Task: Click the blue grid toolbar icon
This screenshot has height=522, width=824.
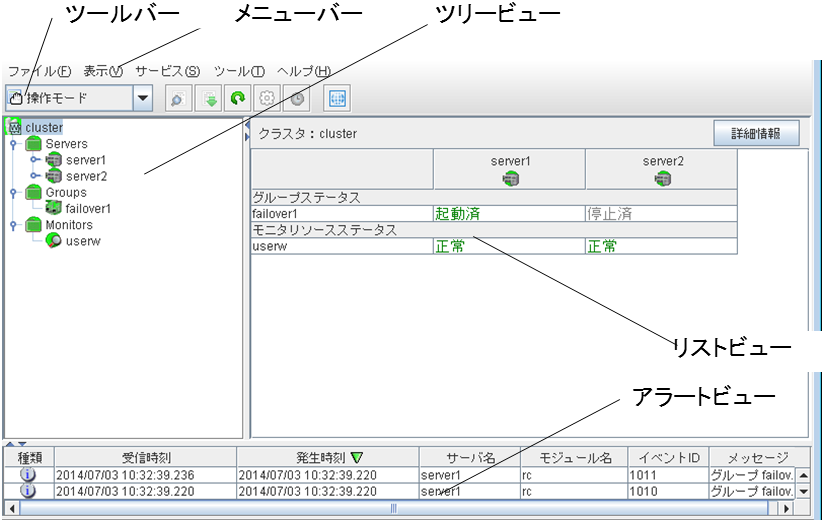Action: (x=337, y=98)
